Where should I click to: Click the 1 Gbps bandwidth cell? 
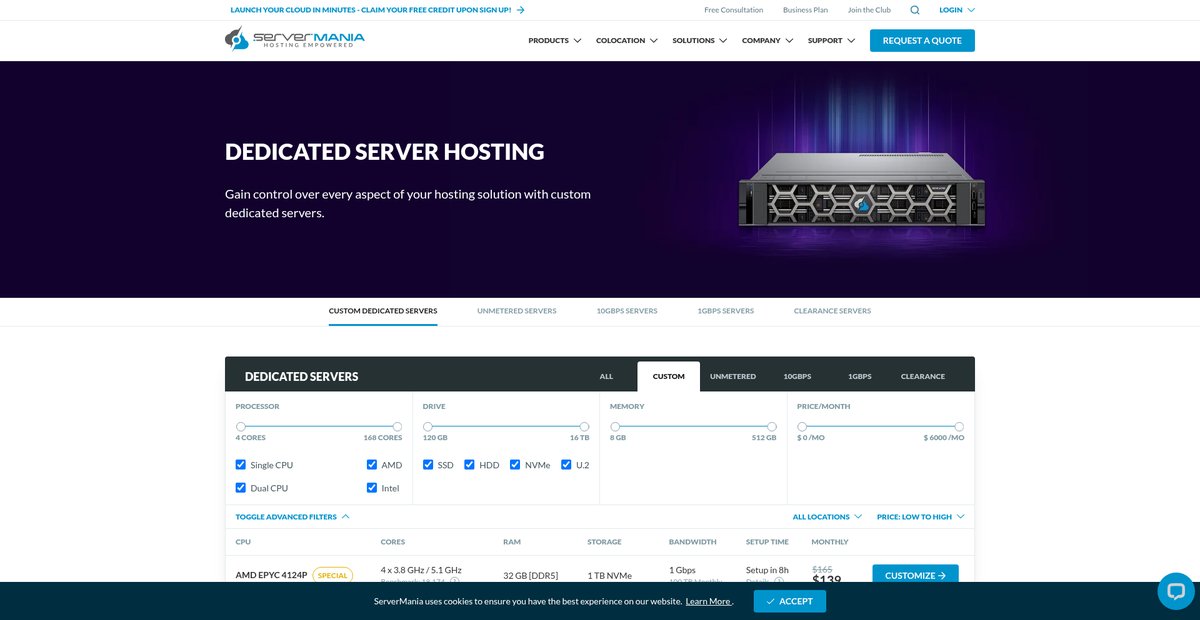click(682, 570)
